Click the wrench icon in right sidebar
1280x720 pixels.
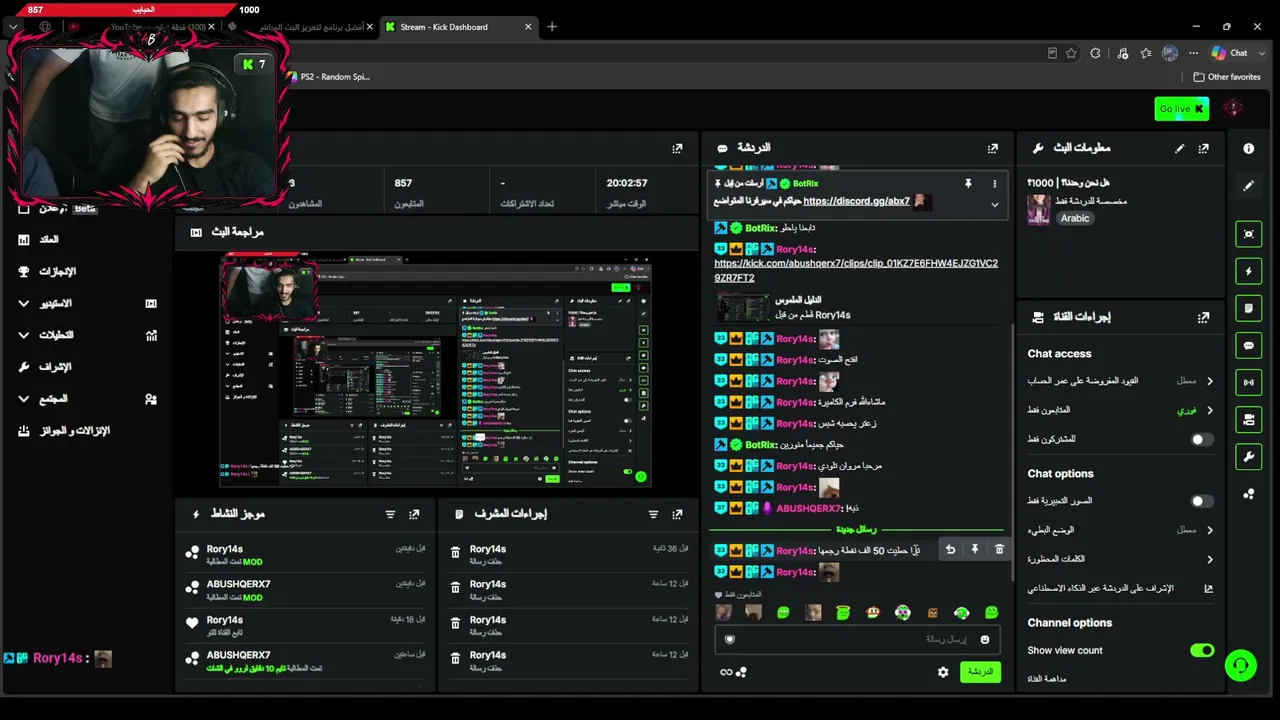[x=1249, y=457]
